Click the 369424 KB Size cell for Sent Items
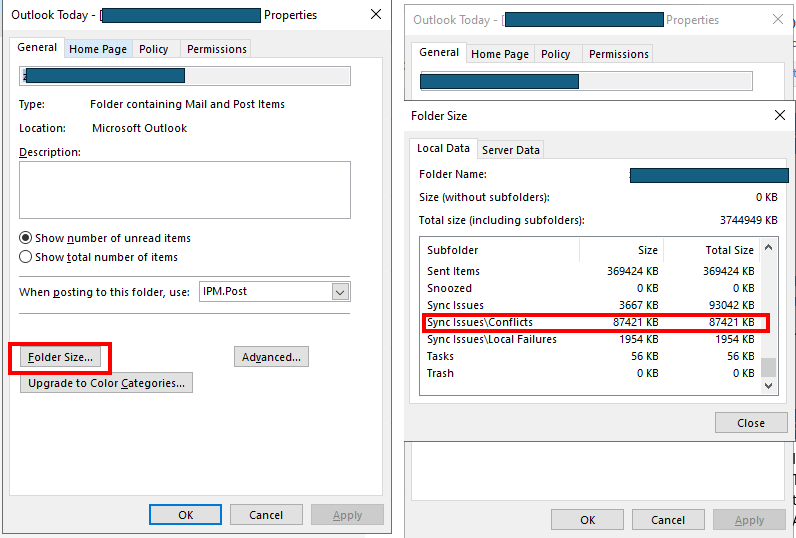This screenshot has height=538, width=796. 633,271
